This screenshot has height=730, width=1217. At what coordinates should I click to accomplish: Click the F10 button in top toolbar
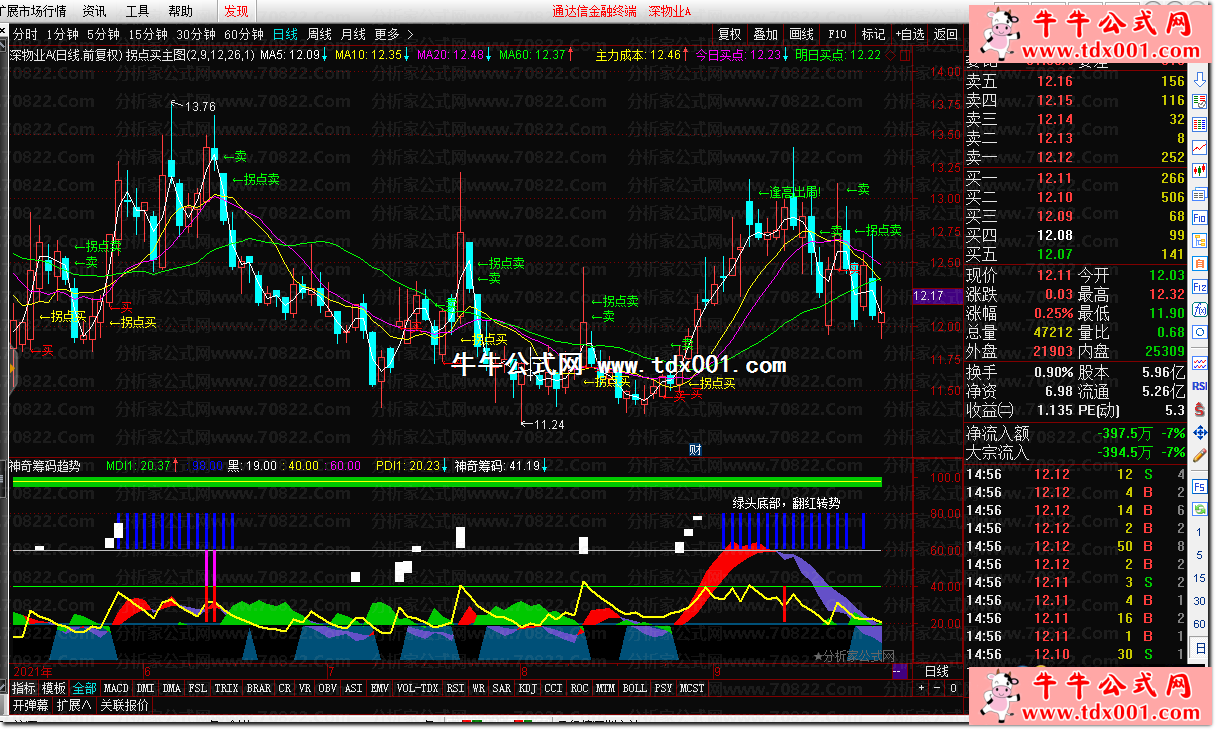click(837, 34)
